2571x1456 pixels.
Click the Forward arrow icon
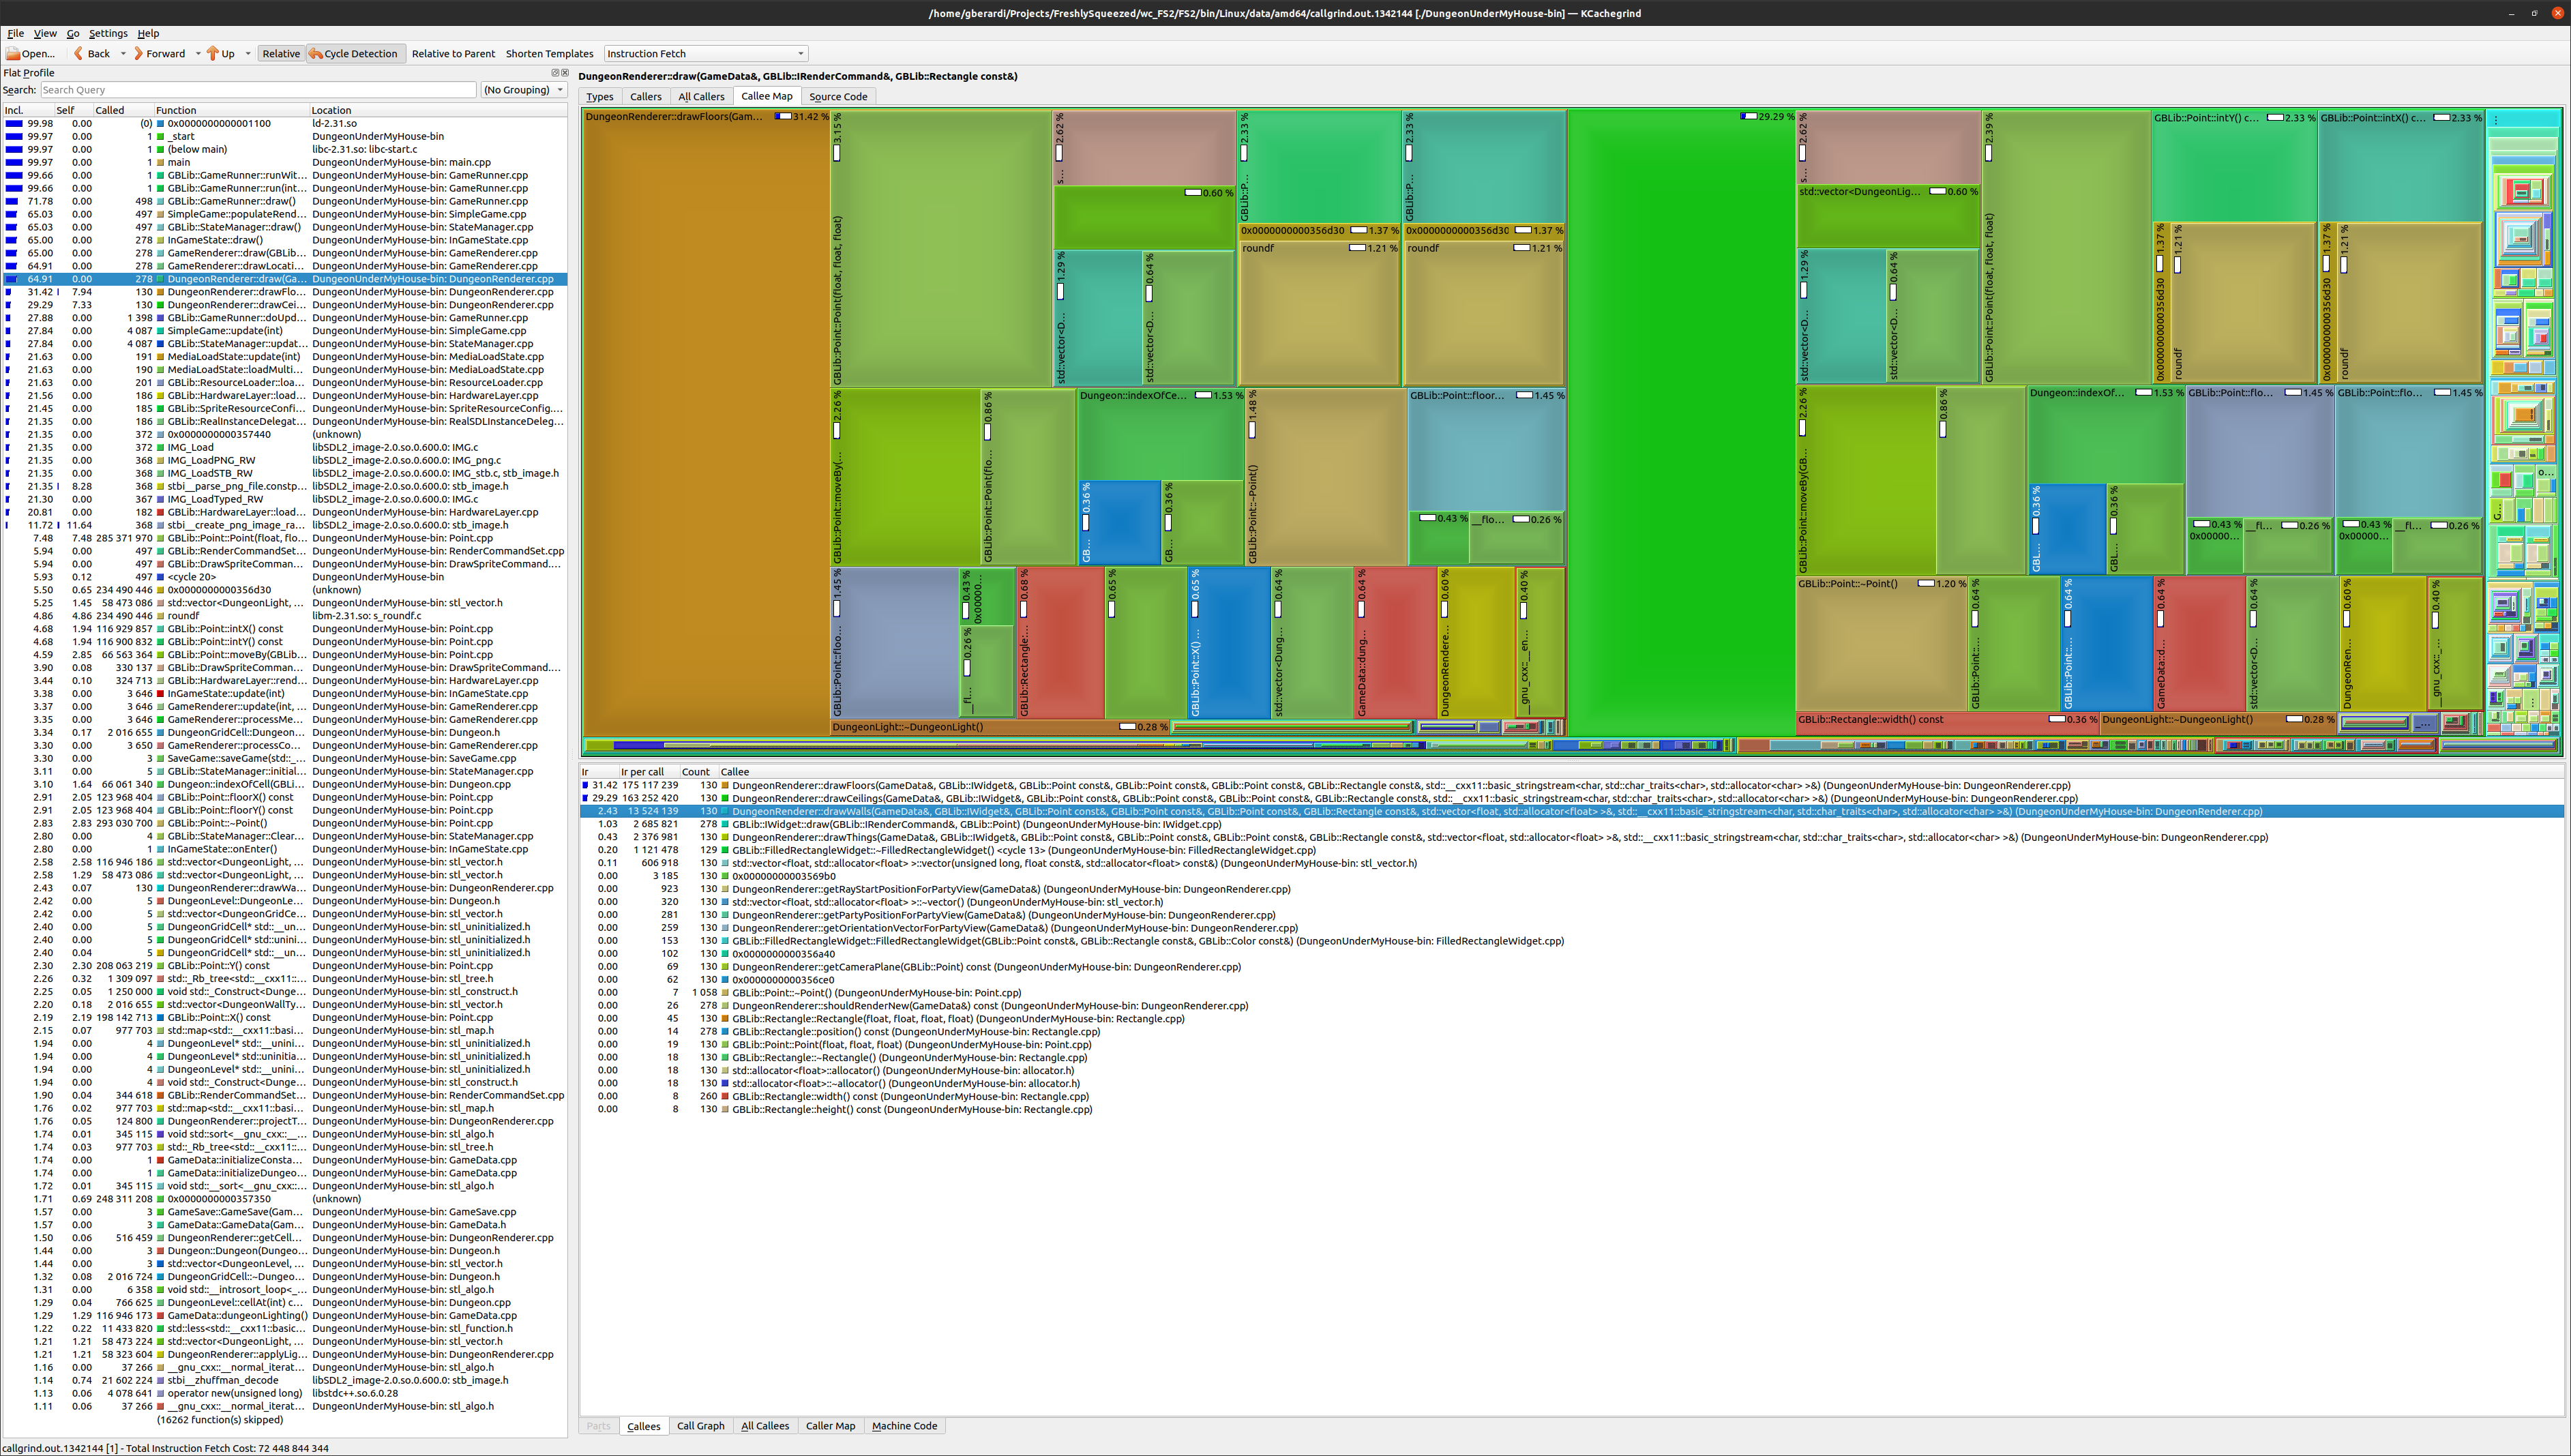pos(138,54)
